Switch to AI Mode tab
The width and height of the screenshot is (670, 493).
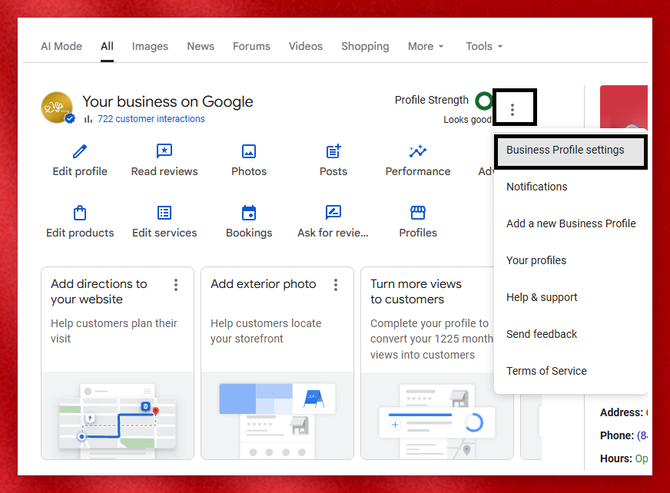[61, 46]
